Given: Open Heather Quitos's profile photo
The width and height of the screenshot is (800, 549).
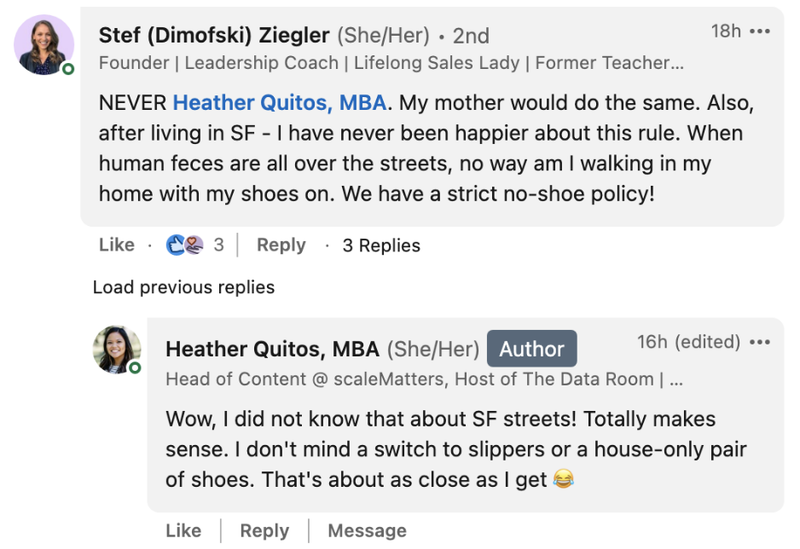Looking at the screenshot, I should pos(116,349).
